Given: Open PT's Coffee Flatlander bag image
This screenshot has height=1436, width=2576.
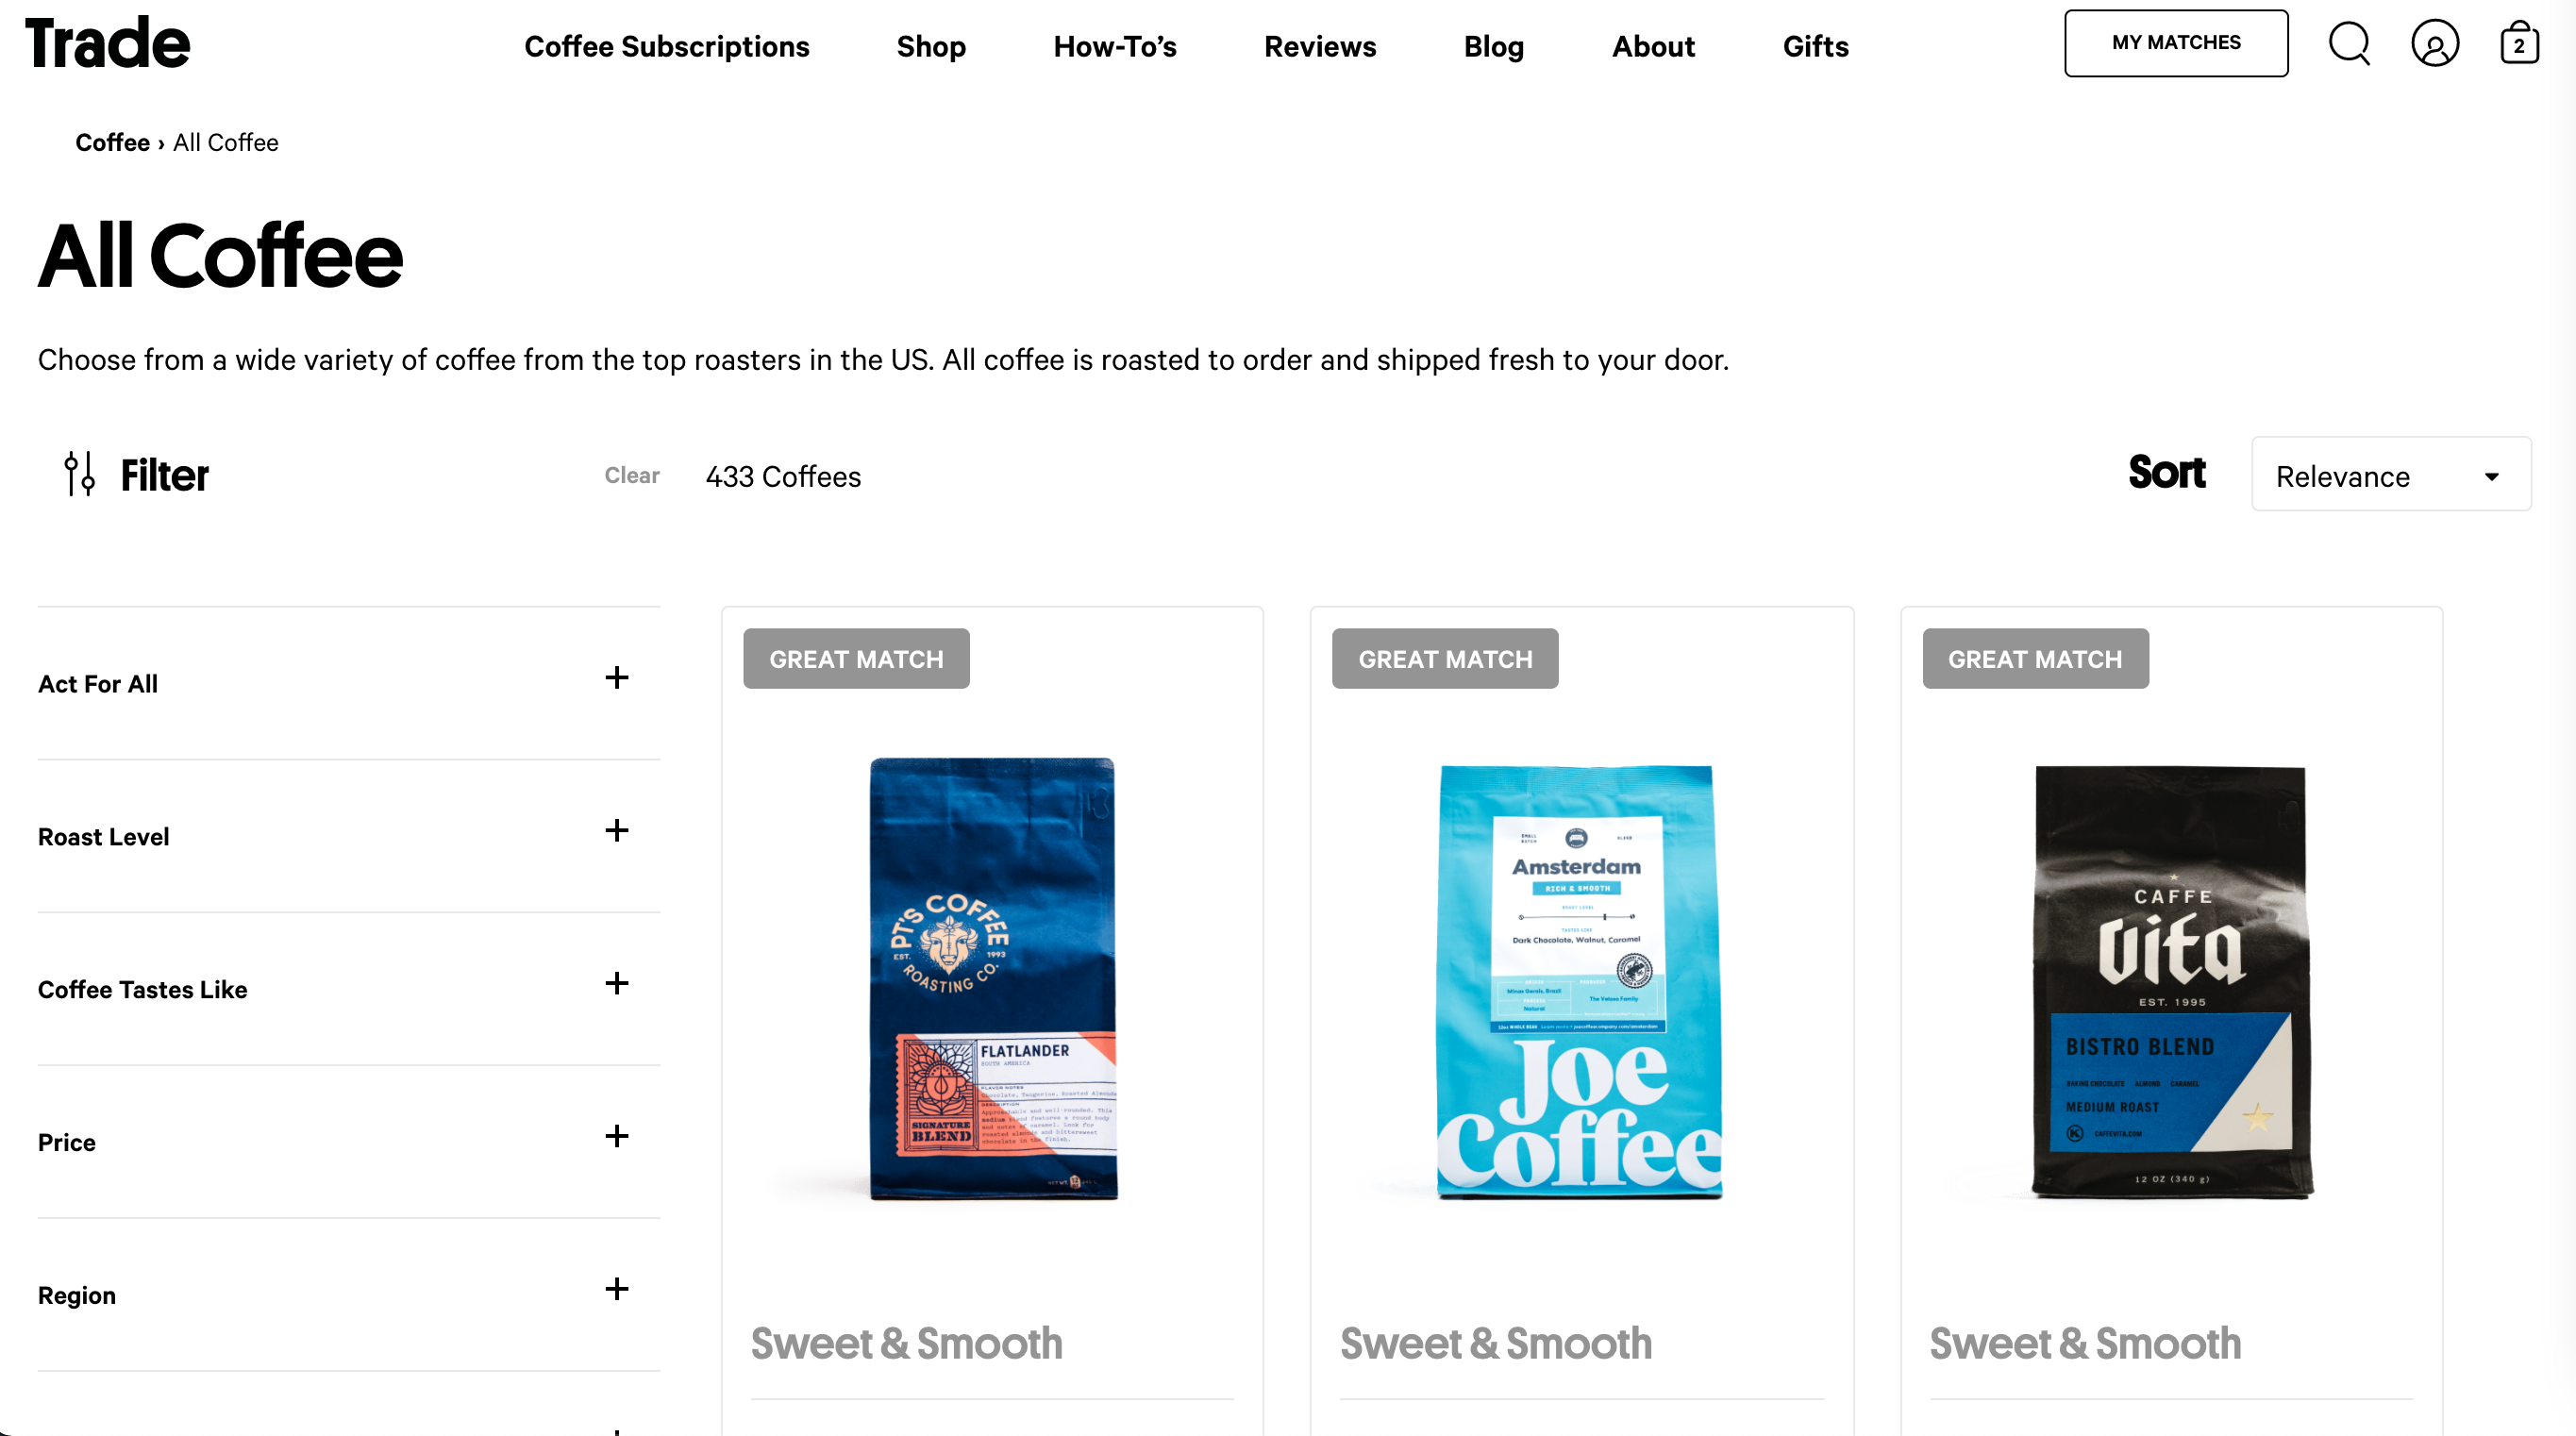Looking at the screenshot, I should pyautogui.click(x=993, y=978).
